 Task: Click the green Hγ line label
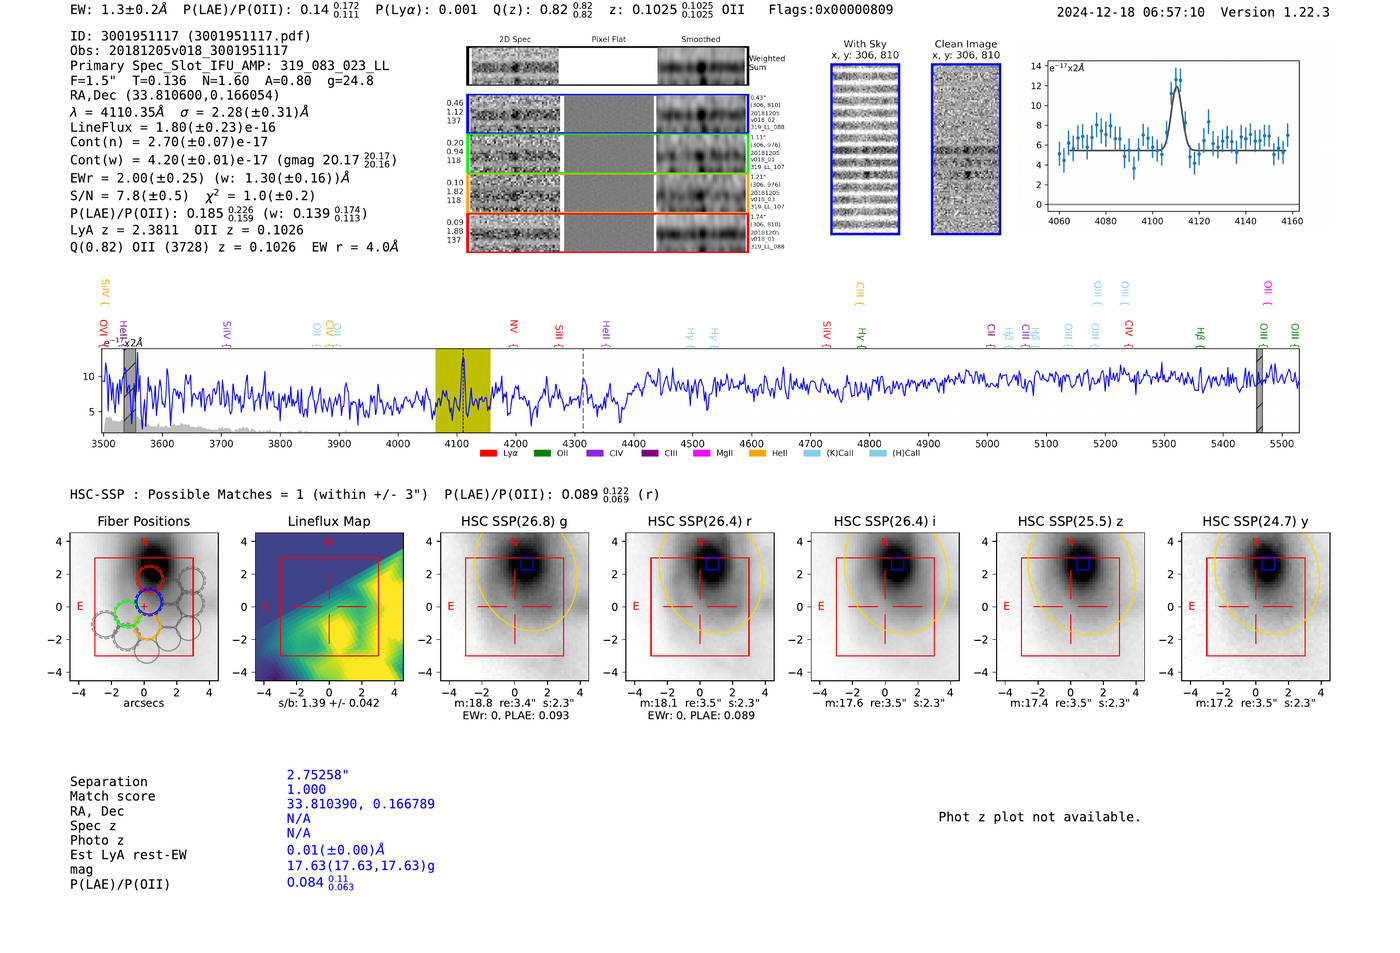[x=861, y=336]
